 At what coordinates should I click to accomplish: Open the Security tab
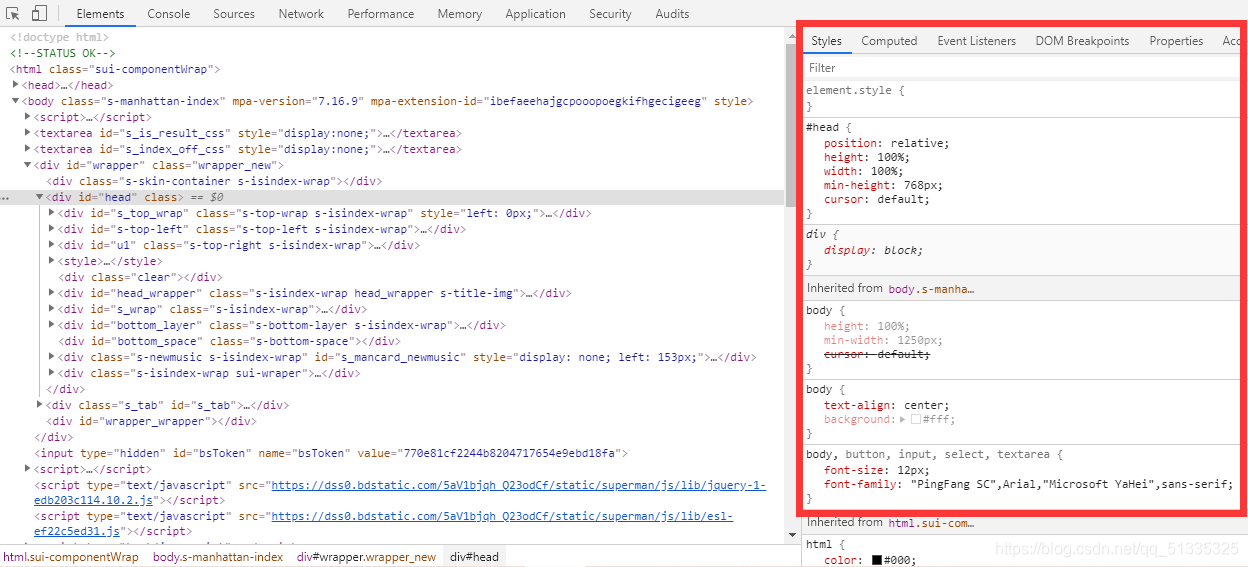(x=610, y=14)
